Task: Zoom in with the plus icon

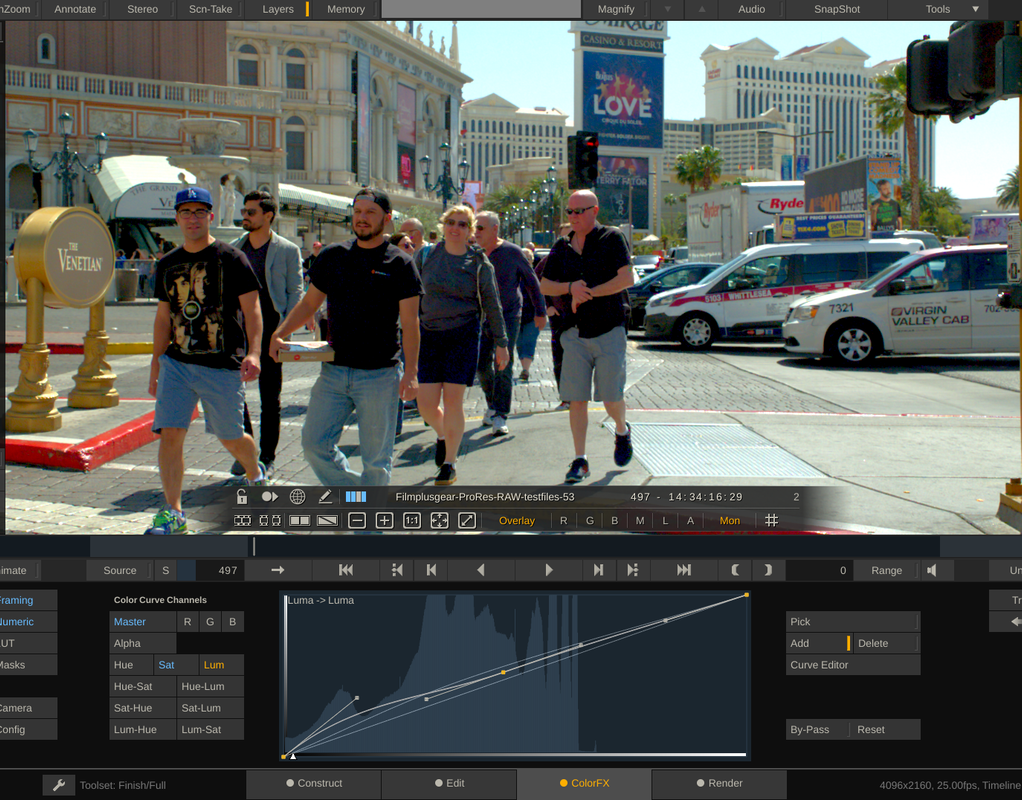Action: tap(385, 520)
